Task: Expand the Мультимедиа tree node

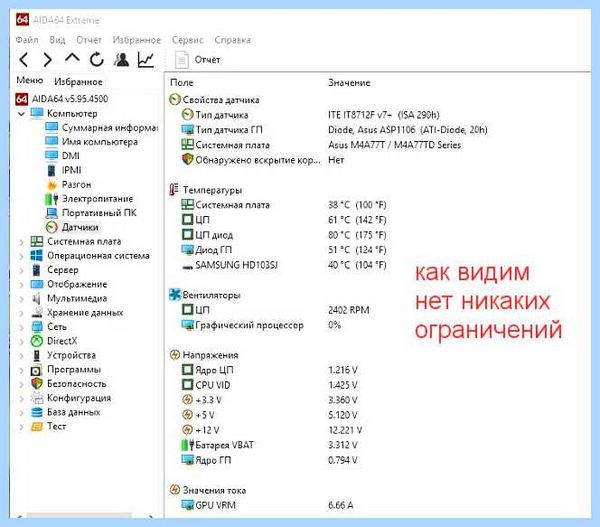Action: [21, 299]
